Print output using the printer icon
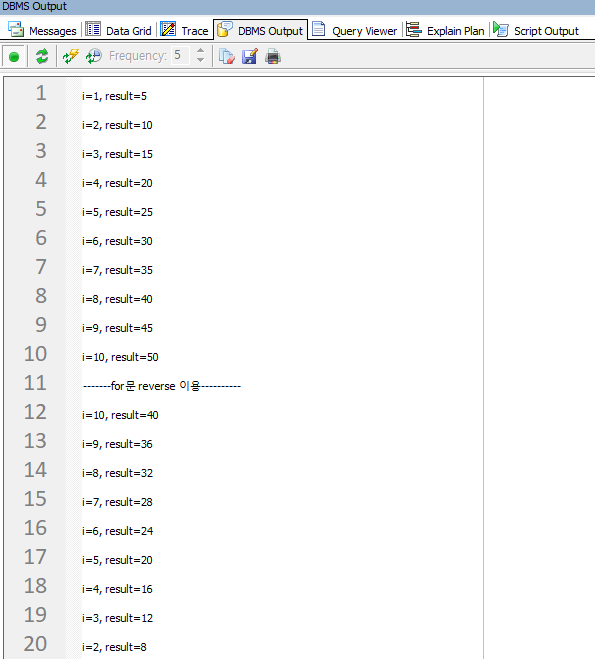 point(273,56)
